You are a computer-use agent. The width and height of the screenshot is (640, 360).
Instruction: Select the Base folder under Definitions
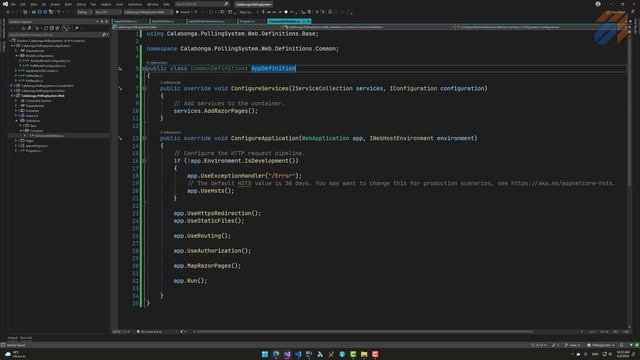tap(33, 126)
